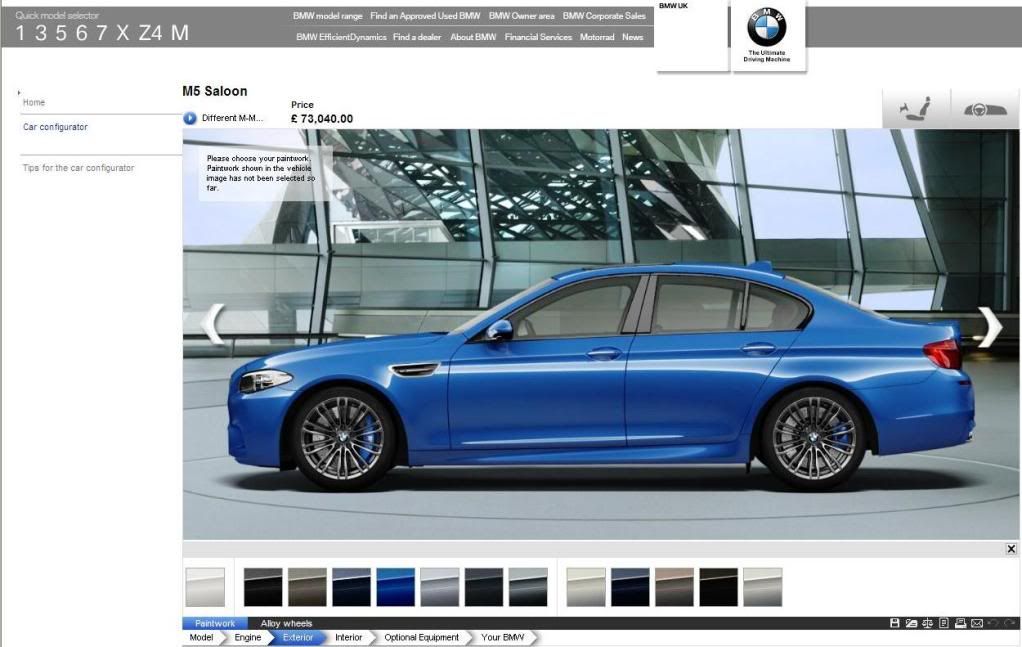Image resolution: width=1022 pixels, height=647 pixels.
Task: Go to the Model step
Action: click(201, 638)
